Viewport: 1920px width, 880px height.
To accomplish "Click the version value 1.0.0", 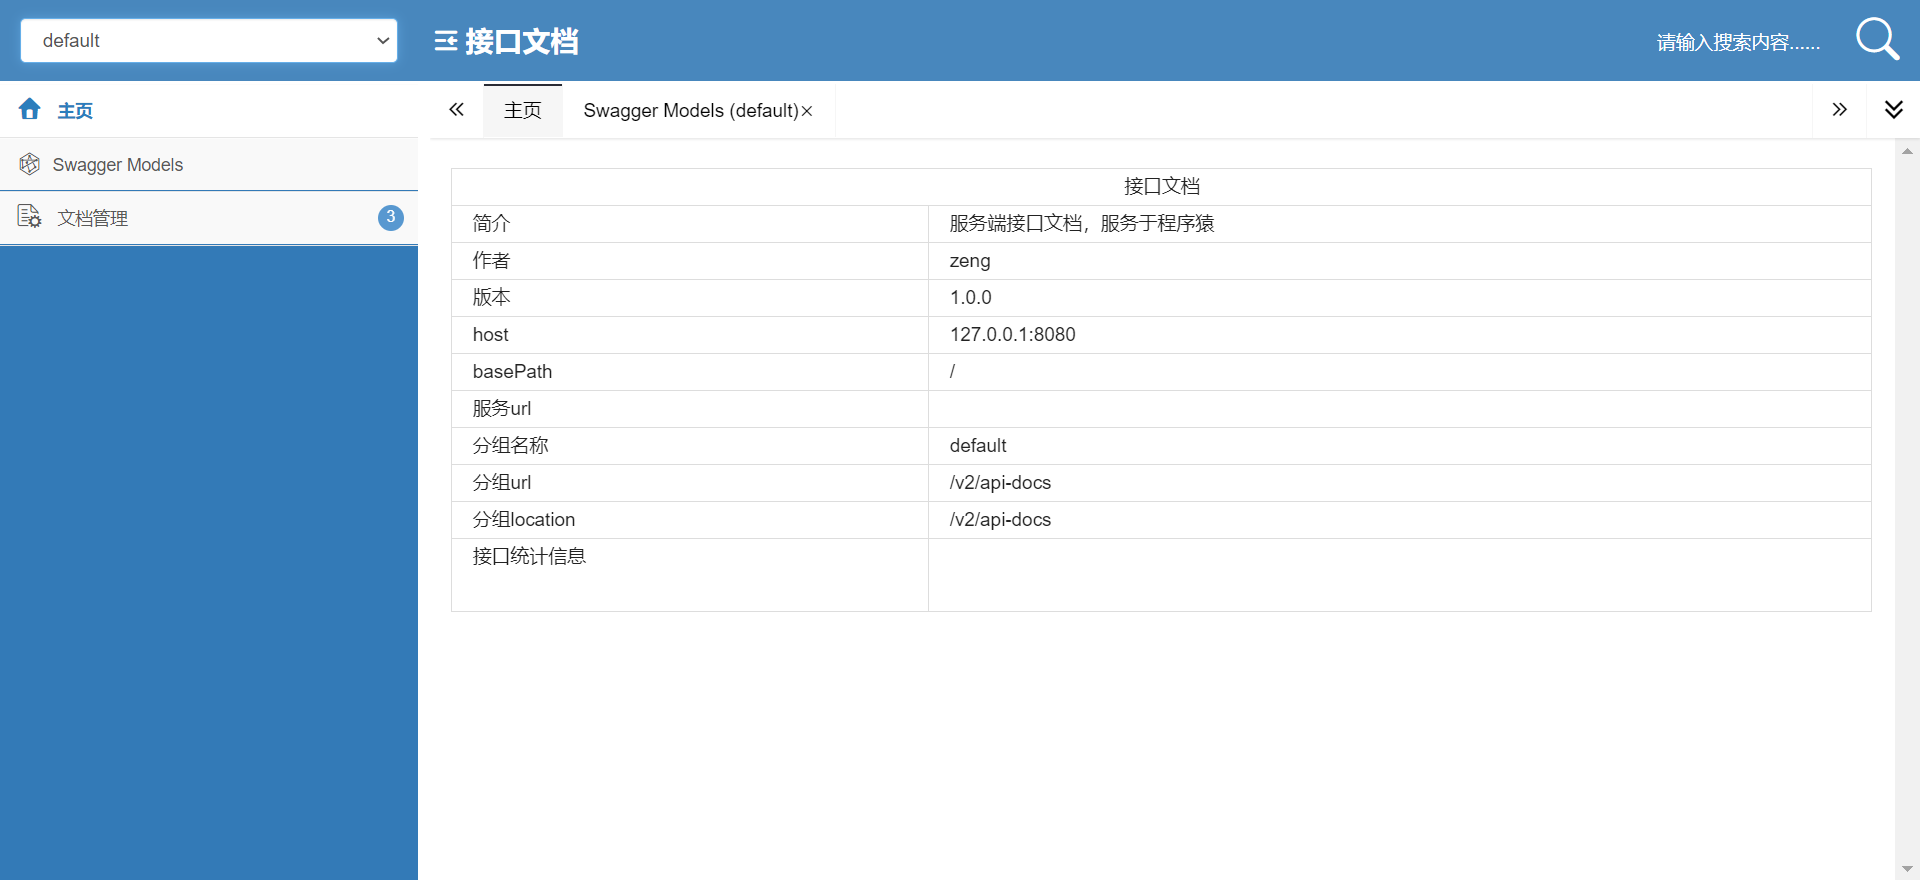I will [x=971, y=297].
